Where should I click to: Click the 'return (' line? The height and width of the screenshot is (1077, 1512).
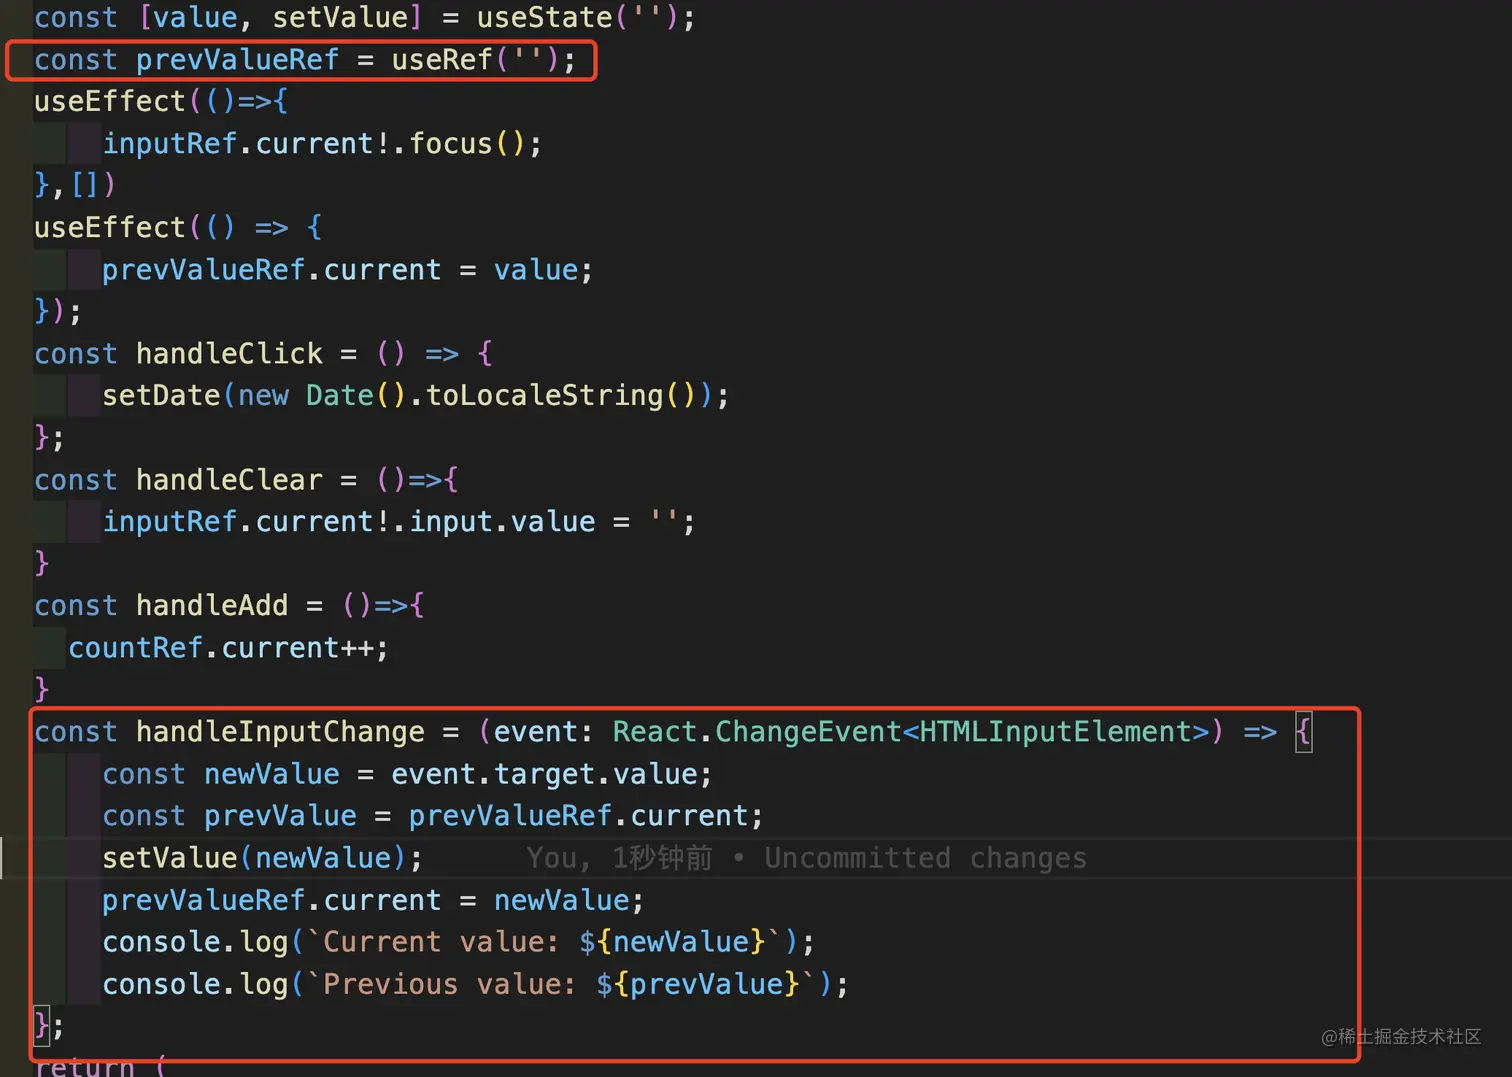100,1066
